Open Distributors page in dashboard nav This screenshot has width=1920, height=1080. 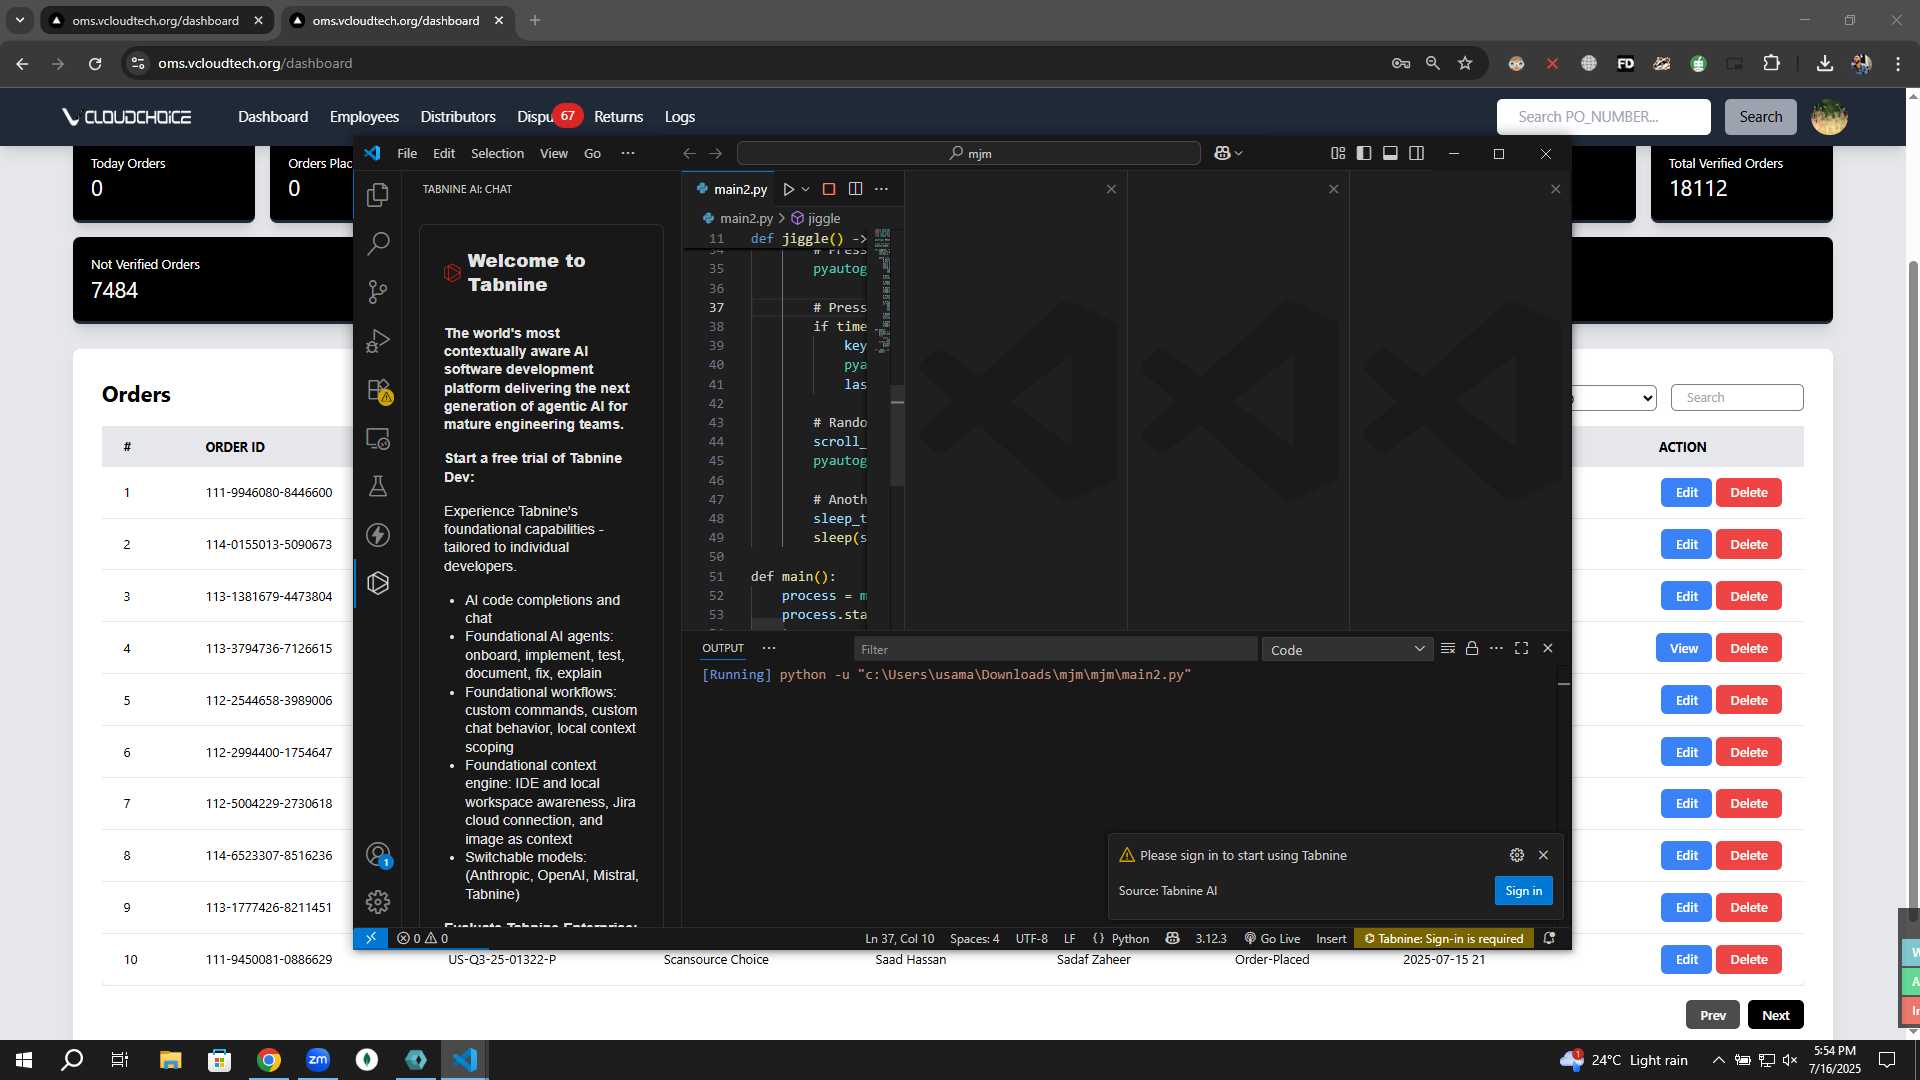[458, 117]
